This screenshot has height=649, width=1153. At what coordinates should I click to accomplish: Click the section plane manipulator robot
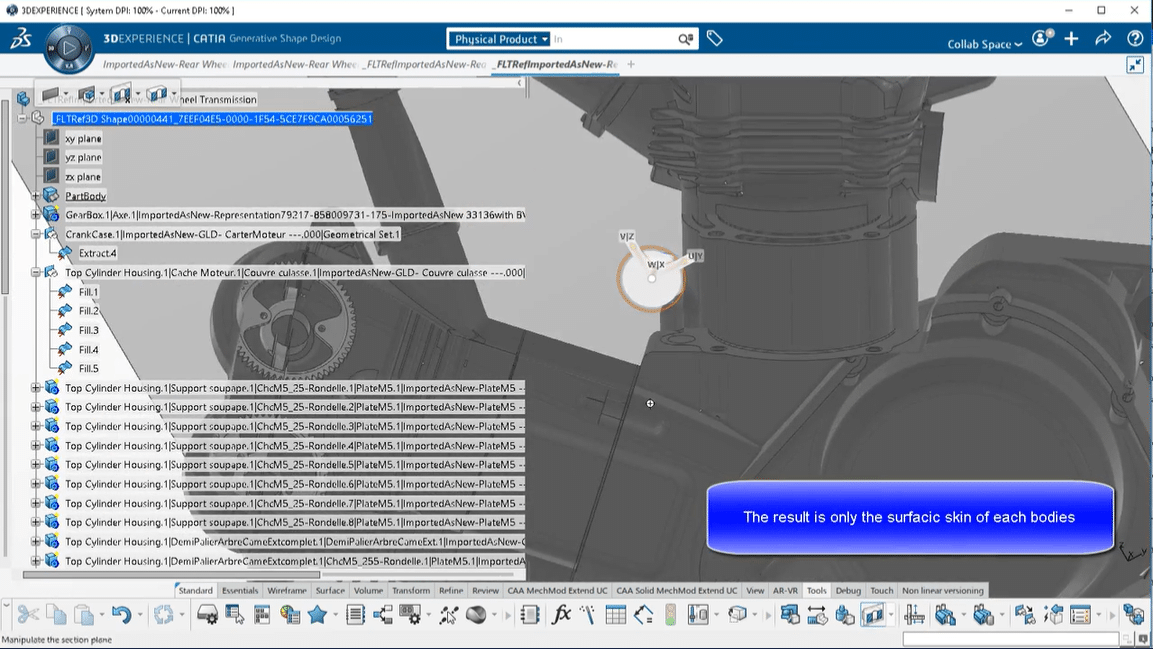click(652, 278)
